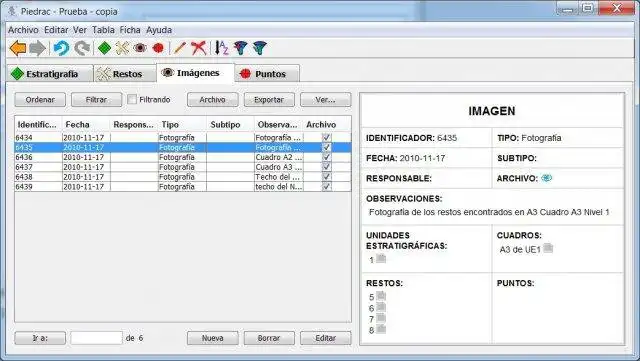
Task: Click the gray redo arrow icon
Action: (82, 48)
